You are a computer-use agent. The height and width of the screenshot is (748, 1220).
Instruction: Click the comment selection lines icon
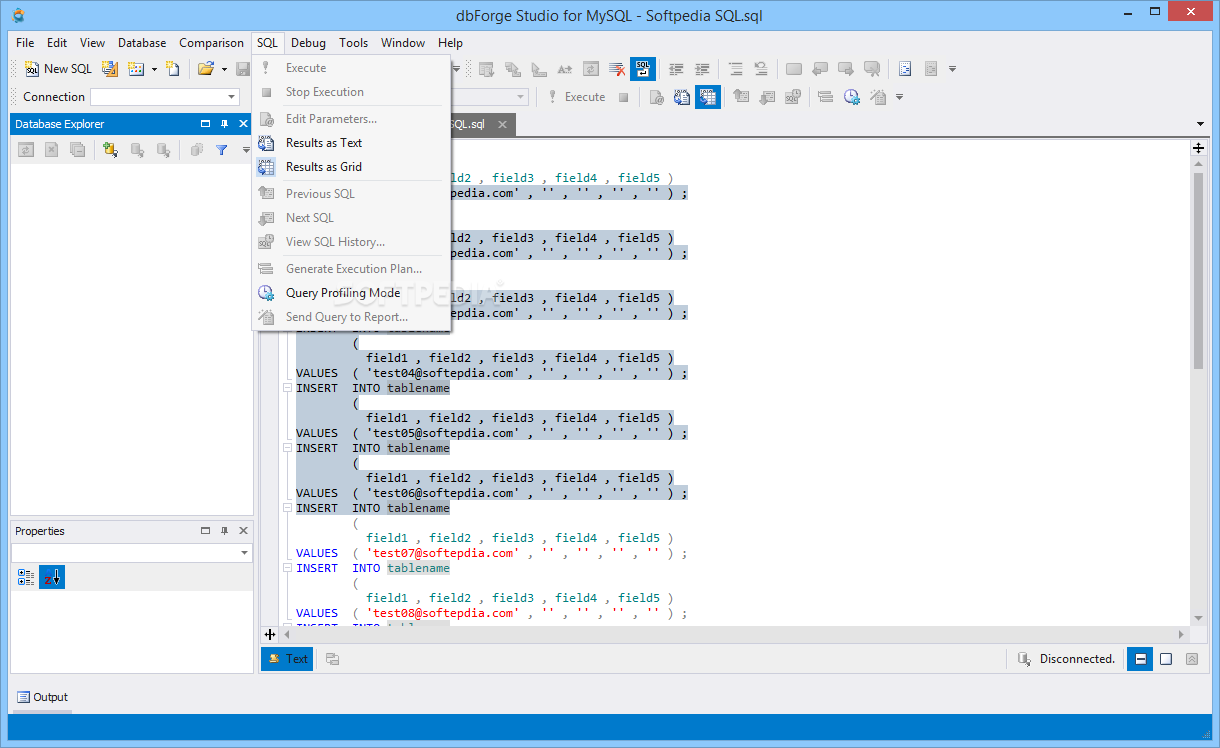735,69
